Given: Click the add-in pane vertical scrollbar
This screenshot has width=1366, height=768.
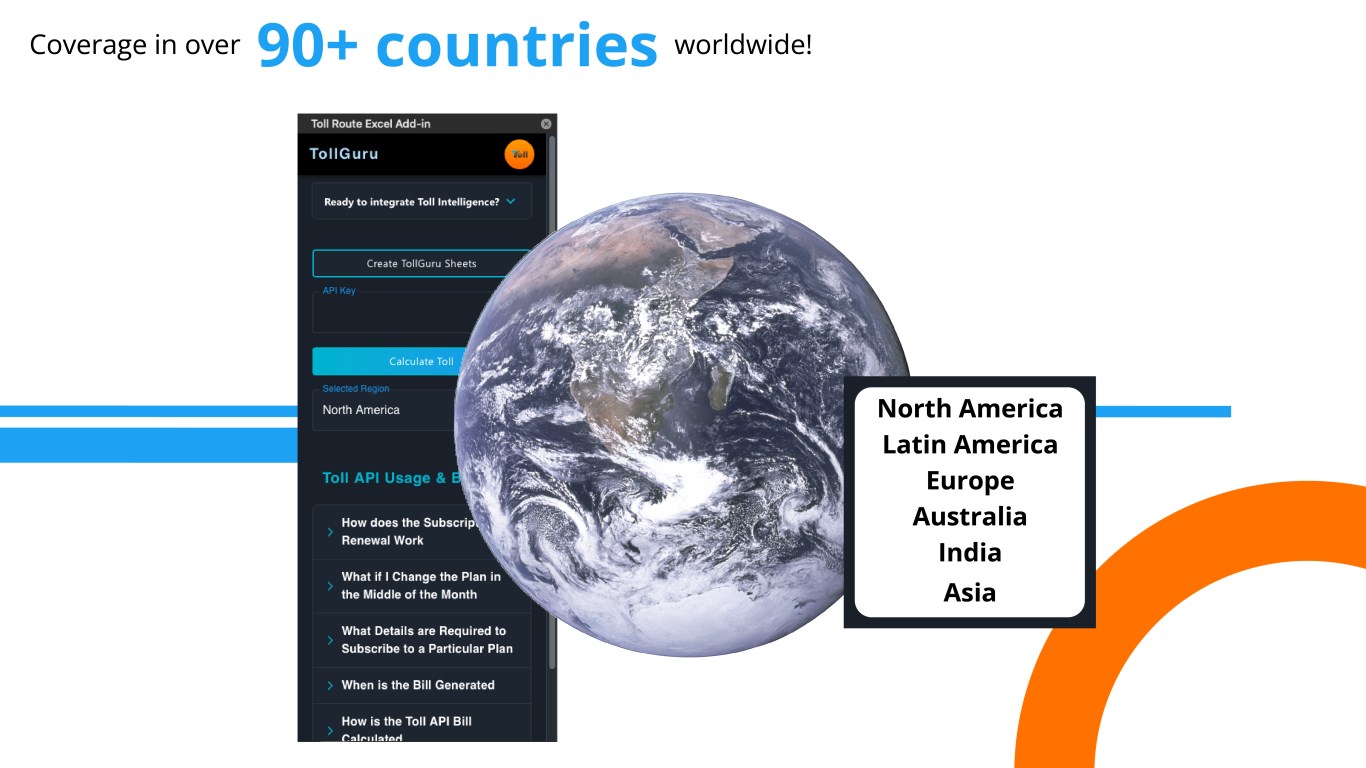Looking at the screenshot, I should [552, 400].
